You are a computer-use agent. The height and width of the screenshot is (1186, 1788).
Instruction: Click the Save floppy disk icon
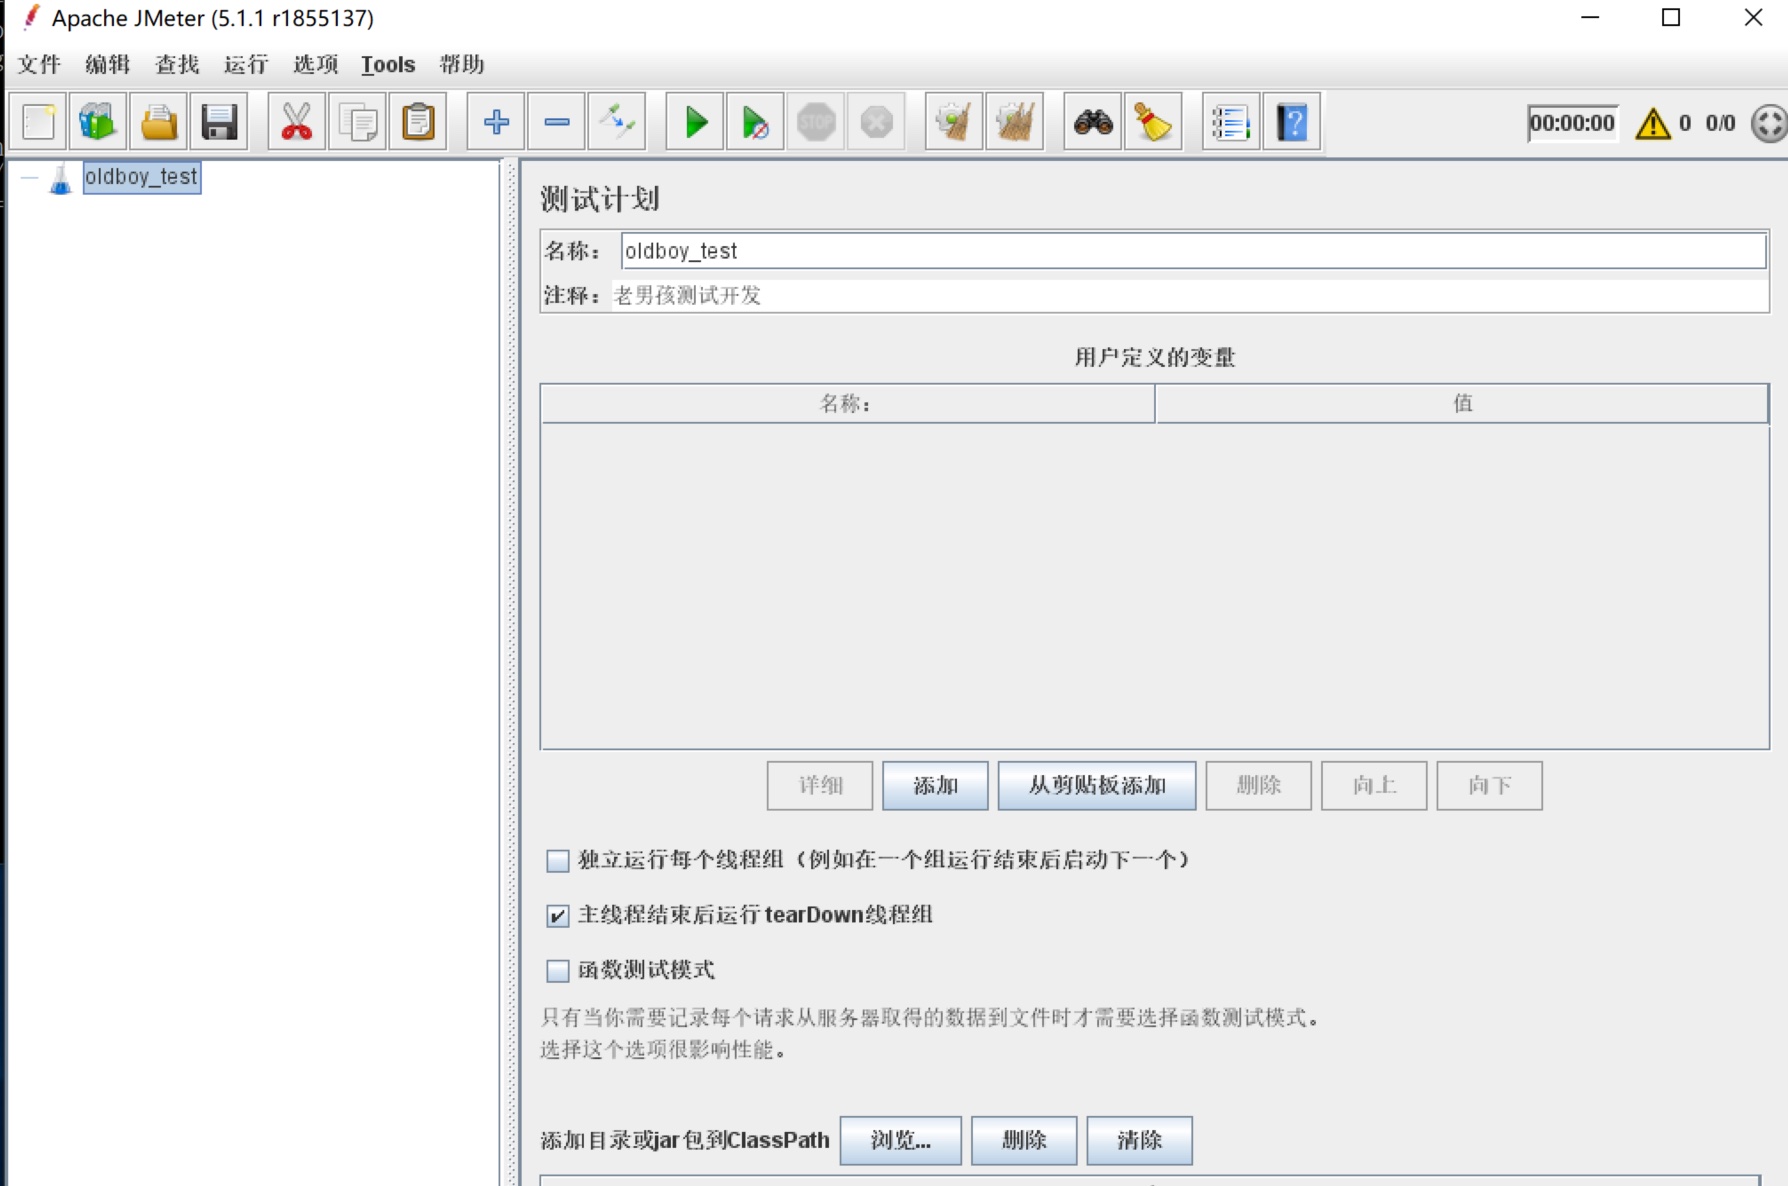pyautogui.click(x=219, y=123)
